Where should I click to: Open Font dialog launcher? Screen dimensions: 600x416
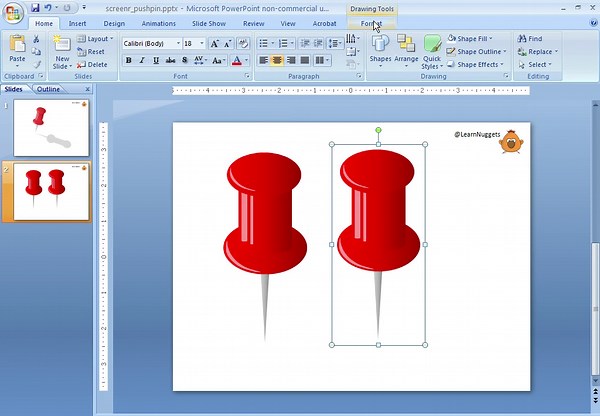click(x=247, y=76)
